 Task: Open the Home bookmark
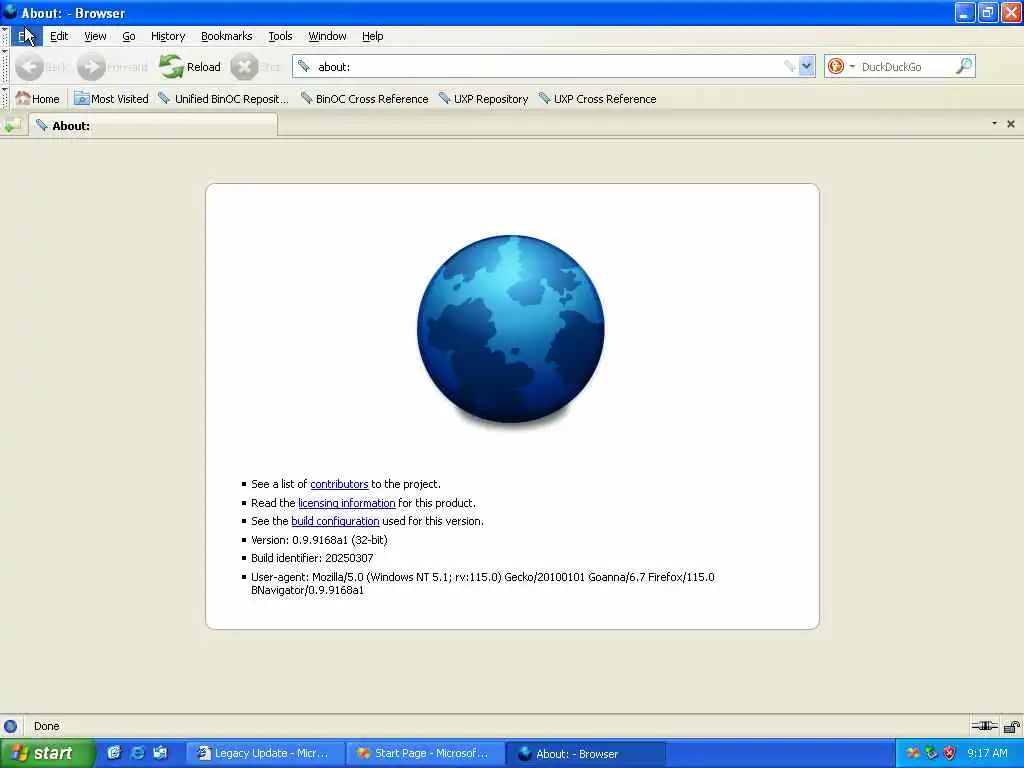click(x=38, y=99)
